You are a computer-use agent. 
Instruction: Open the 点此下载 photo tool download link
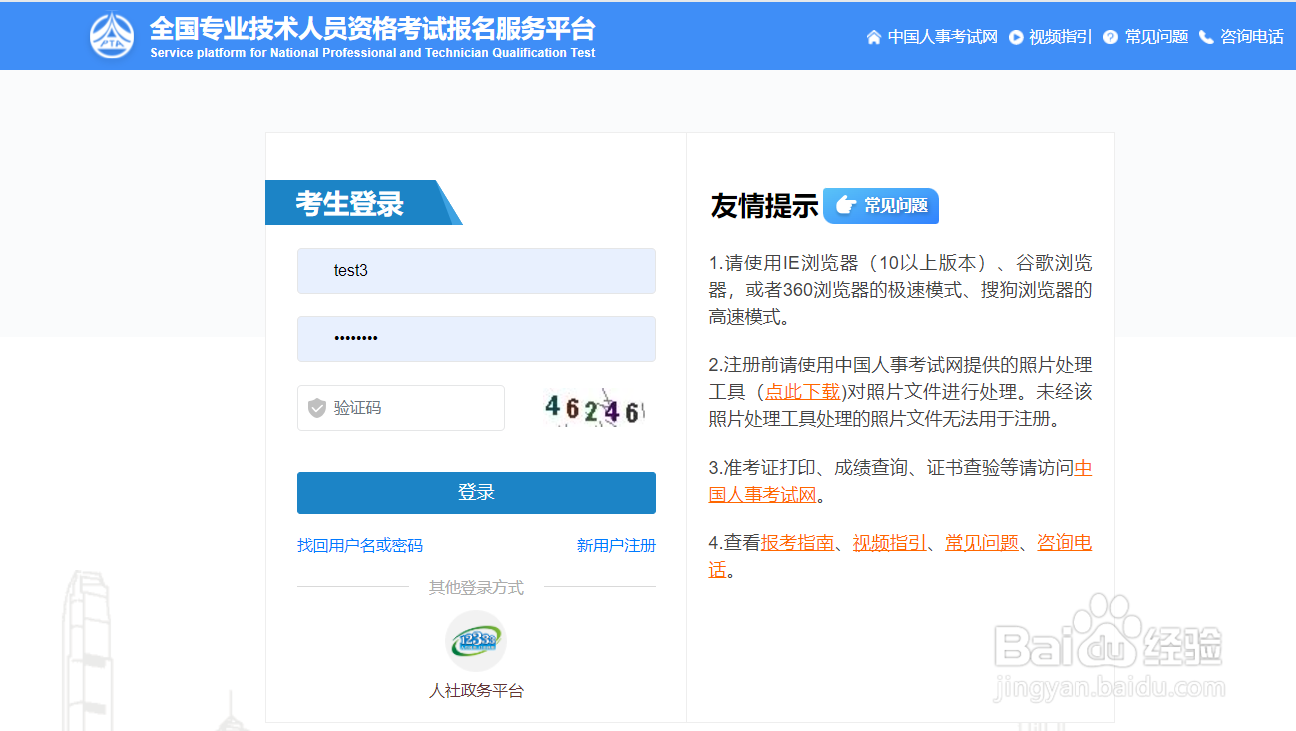click(801, 392)
